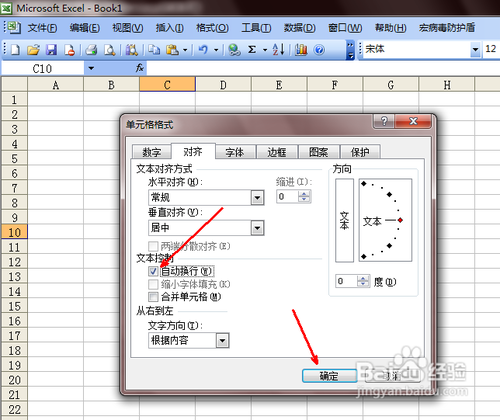Sort ascending with the A-Z icon
Screen dimensions: 500x420
[279, 50]
